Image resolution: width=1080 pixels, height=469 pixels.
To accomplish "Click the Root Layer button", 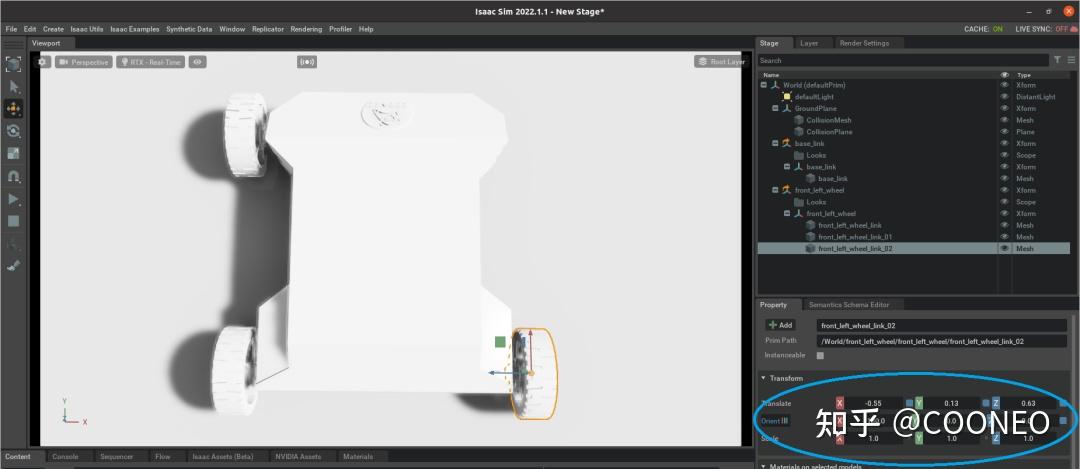I will tap(721, 62).
